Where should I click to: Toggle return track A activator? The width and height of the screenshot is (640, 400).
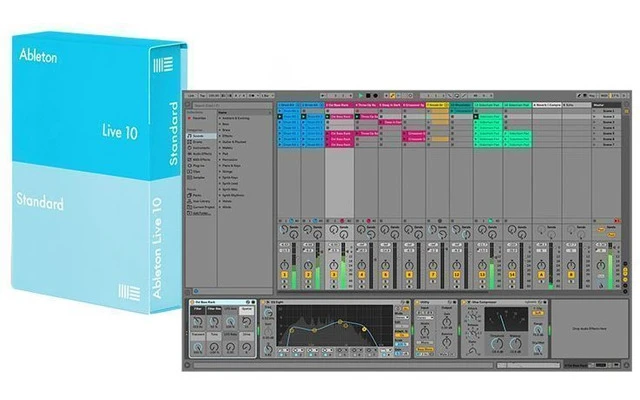541,275
